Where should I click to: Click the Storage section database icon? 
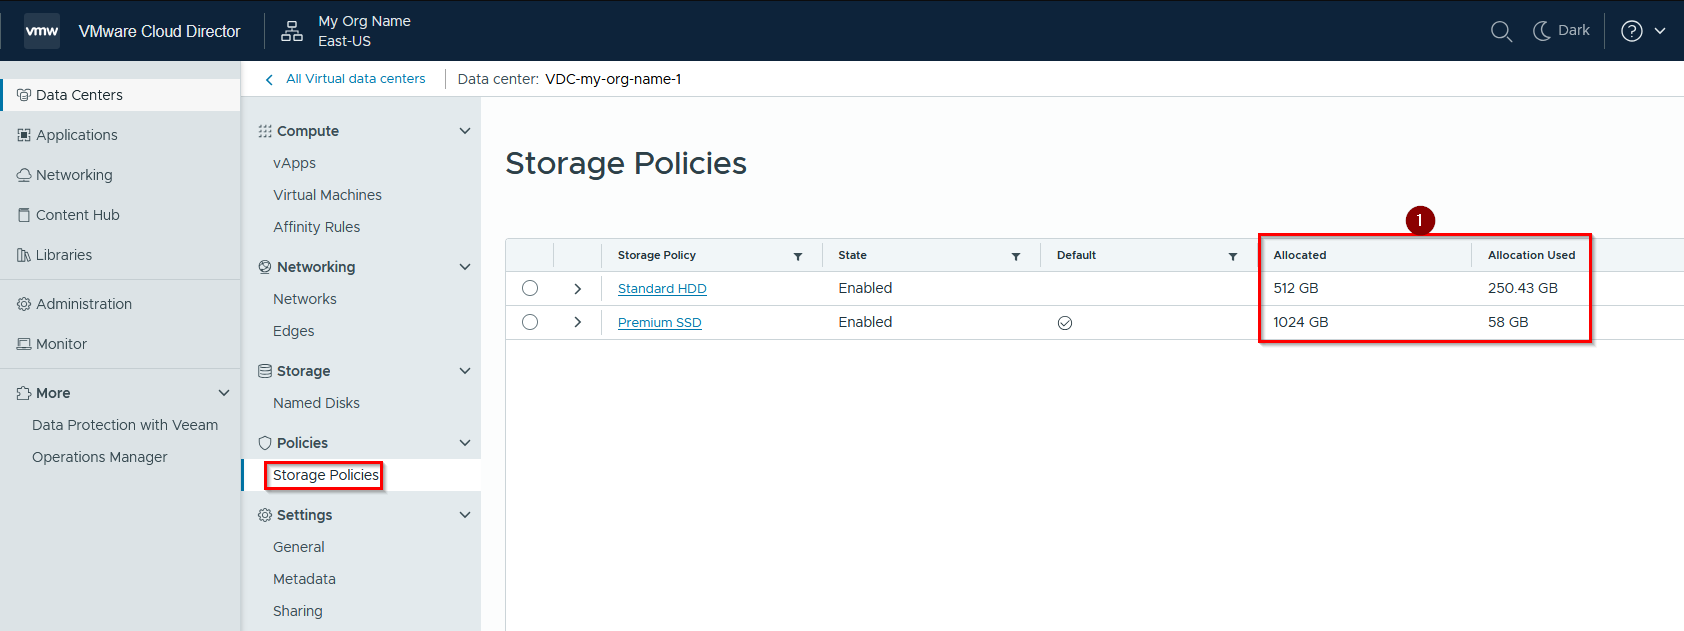tap(265, 371)
